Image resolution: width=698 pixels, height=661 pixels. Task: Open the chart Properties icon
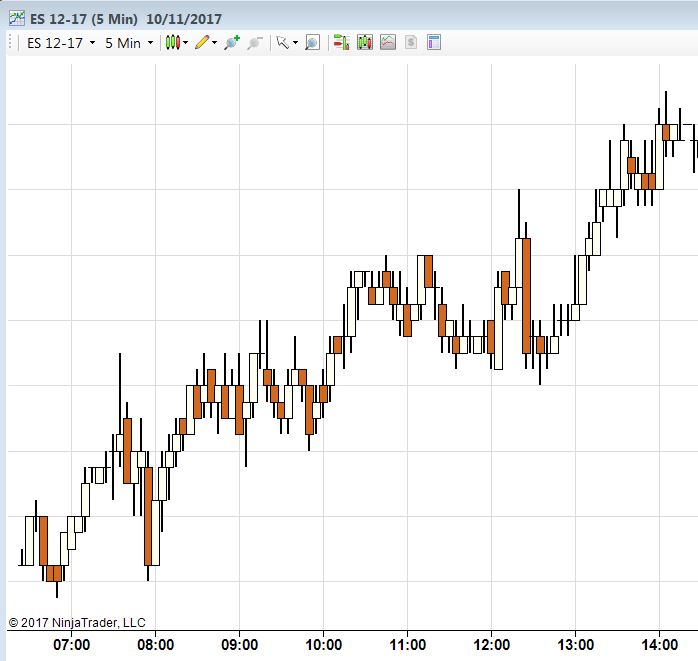(434, 42)
